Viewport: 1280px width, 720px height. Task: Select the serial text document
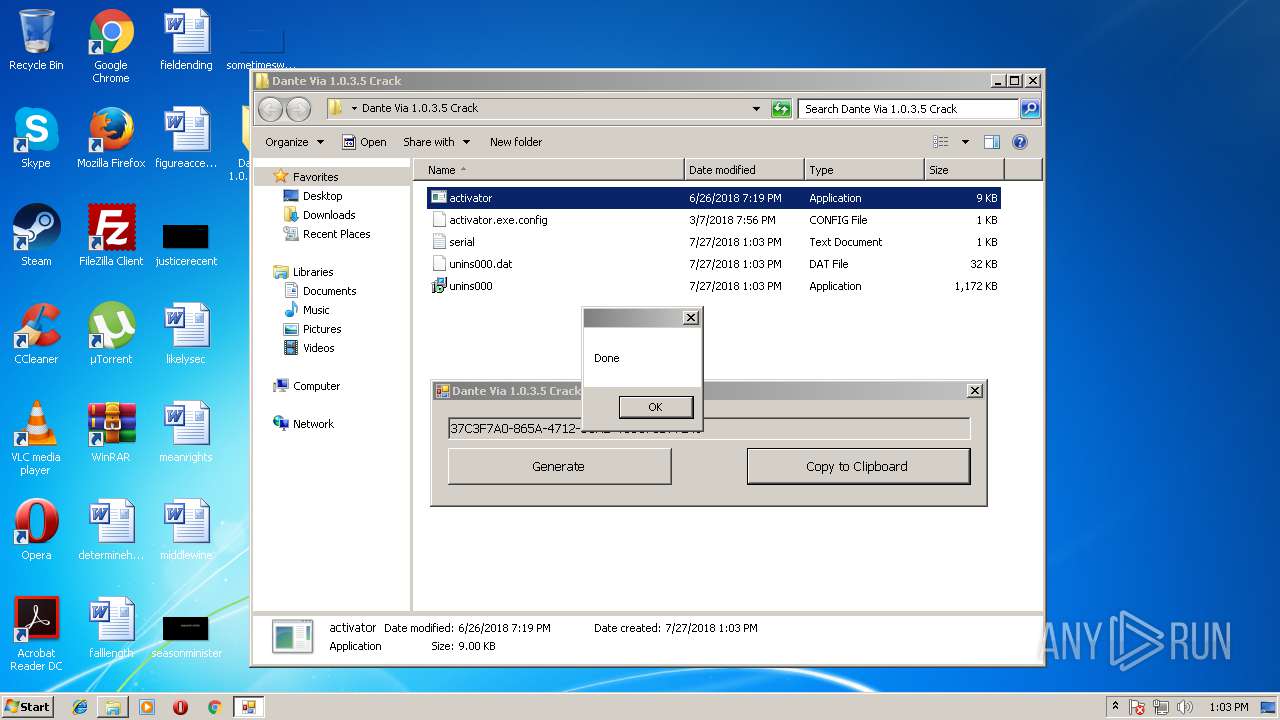tap(714, 242)
